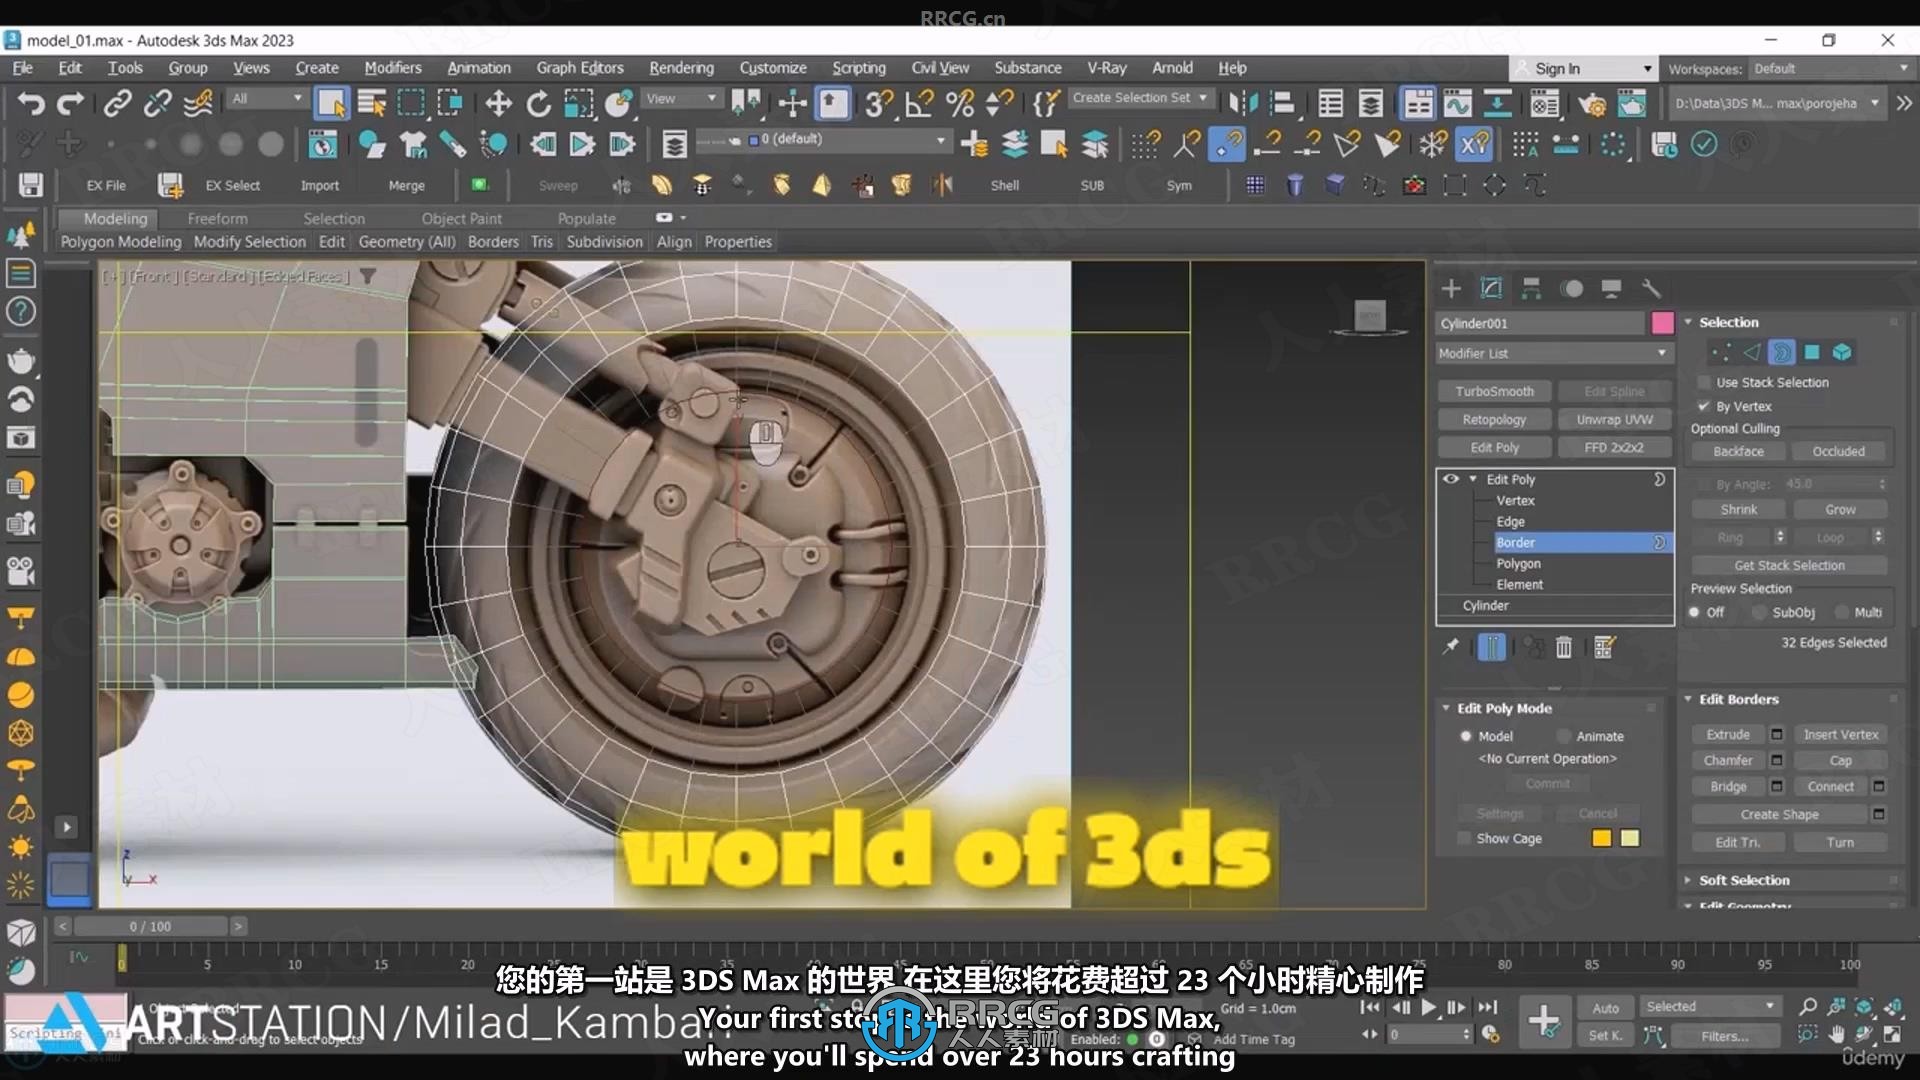The height and width of the screenshot is (1080, 1920).
Task: Collapse the Selection rollout
Action: (1728, 322)
